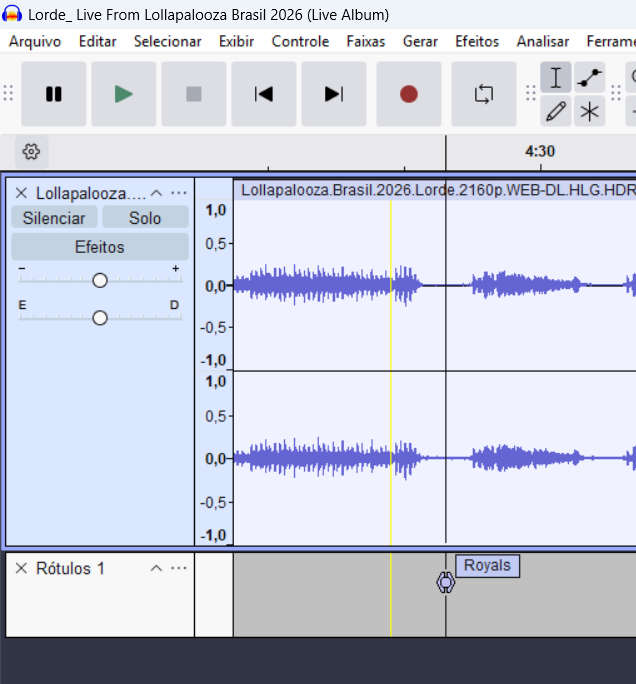
Task: Click the lower channel vertical scale 0,0
Action: pyautogui.click(x=215, y=459)
